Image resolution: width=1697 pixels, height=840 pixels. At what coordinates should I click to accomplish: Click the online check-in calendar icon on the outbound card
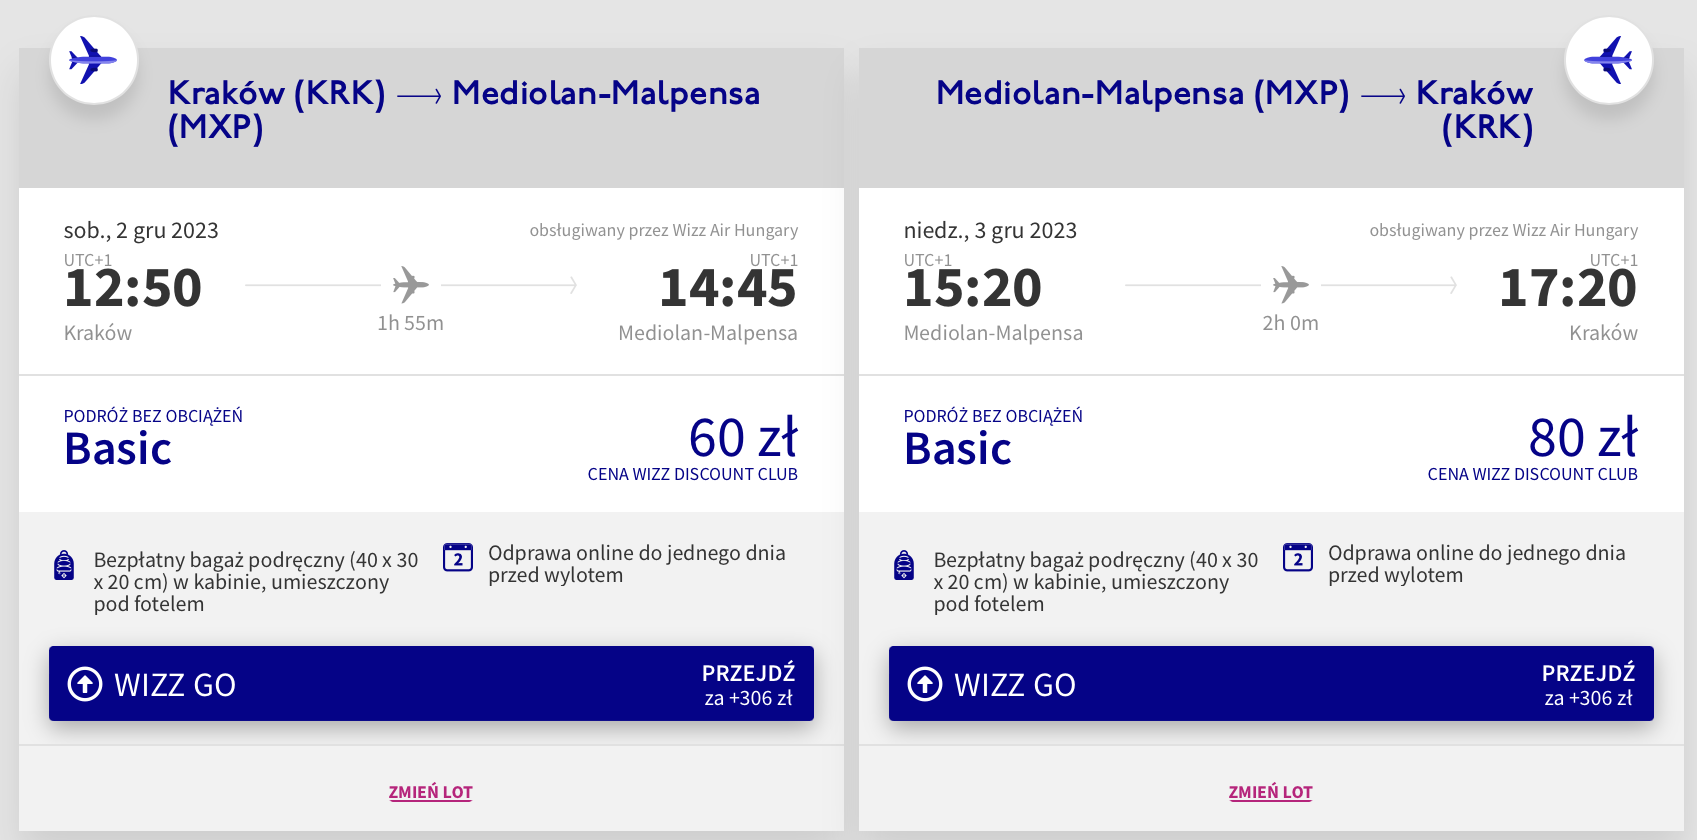coord(458,557)
